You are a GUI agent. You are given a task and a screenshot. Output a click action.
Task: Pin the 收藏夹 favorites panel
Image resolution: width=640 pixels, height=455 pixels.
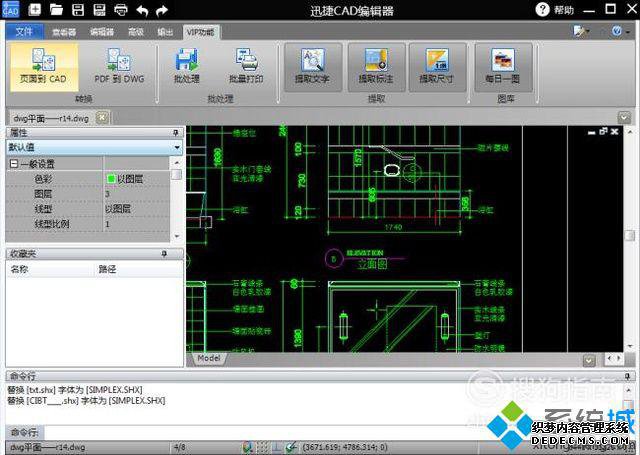pyautogui.click(x=164, y=254)
